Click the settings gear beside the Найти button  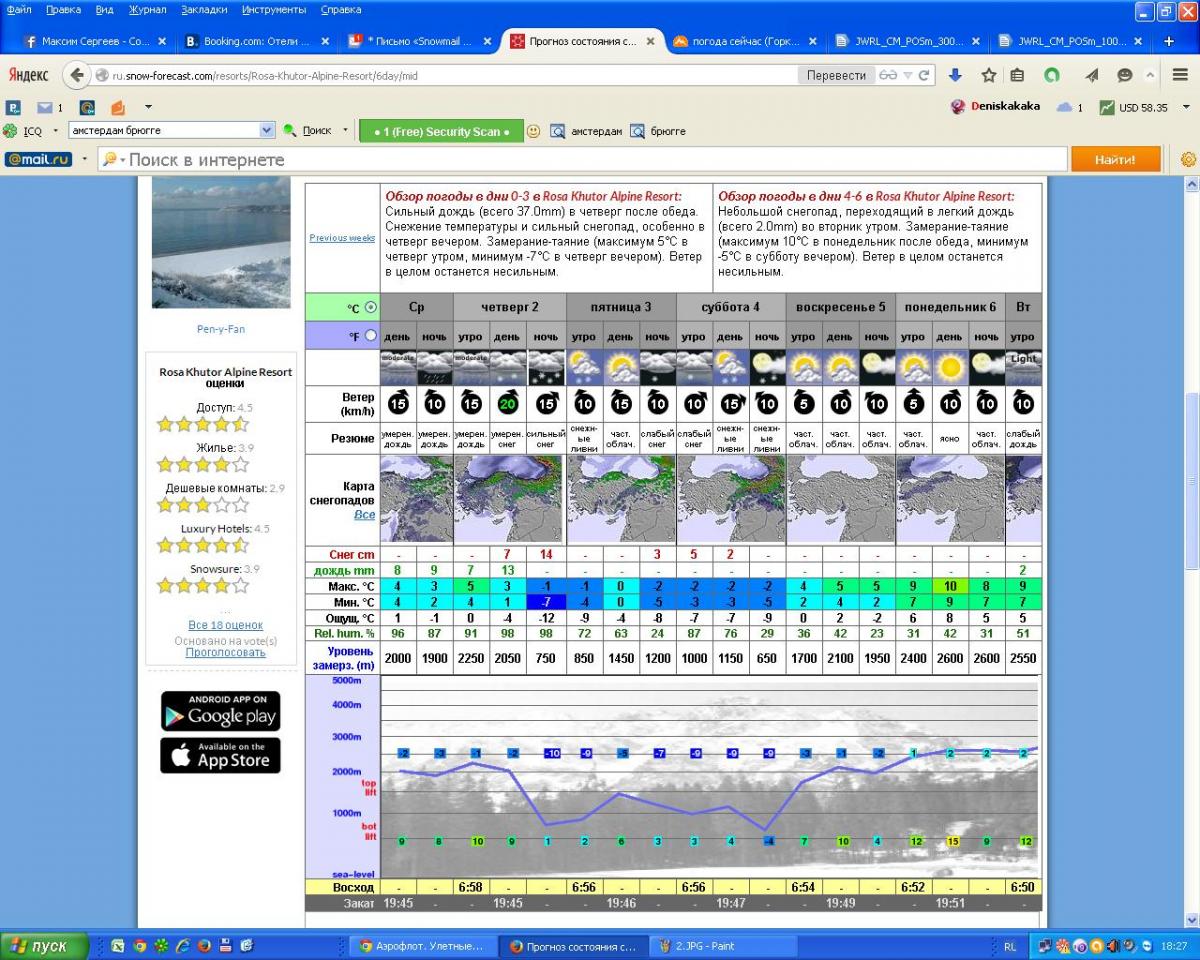1188,159
